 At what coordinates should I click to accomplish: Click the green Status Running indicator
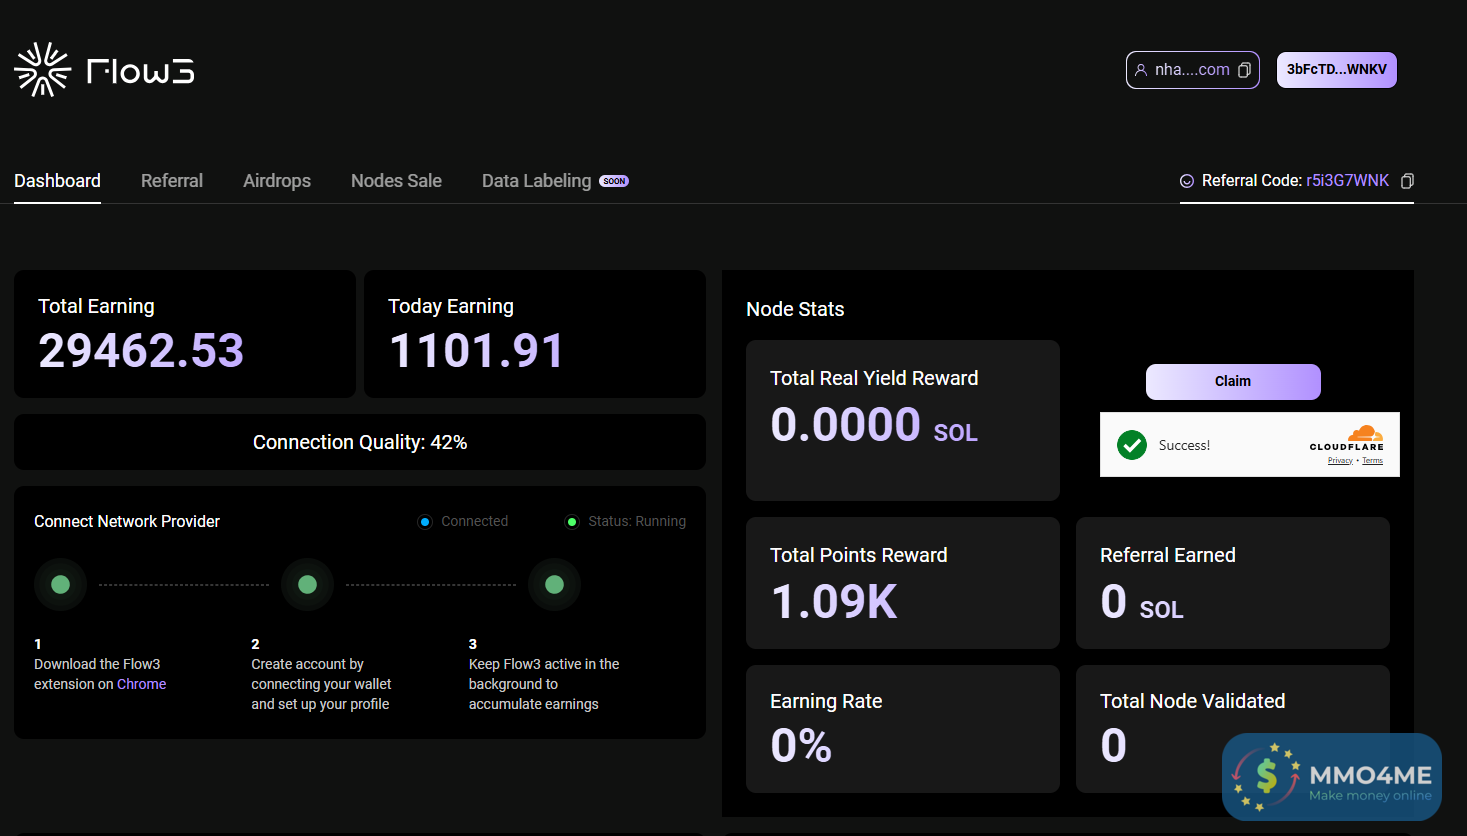(x=572, y=522)
